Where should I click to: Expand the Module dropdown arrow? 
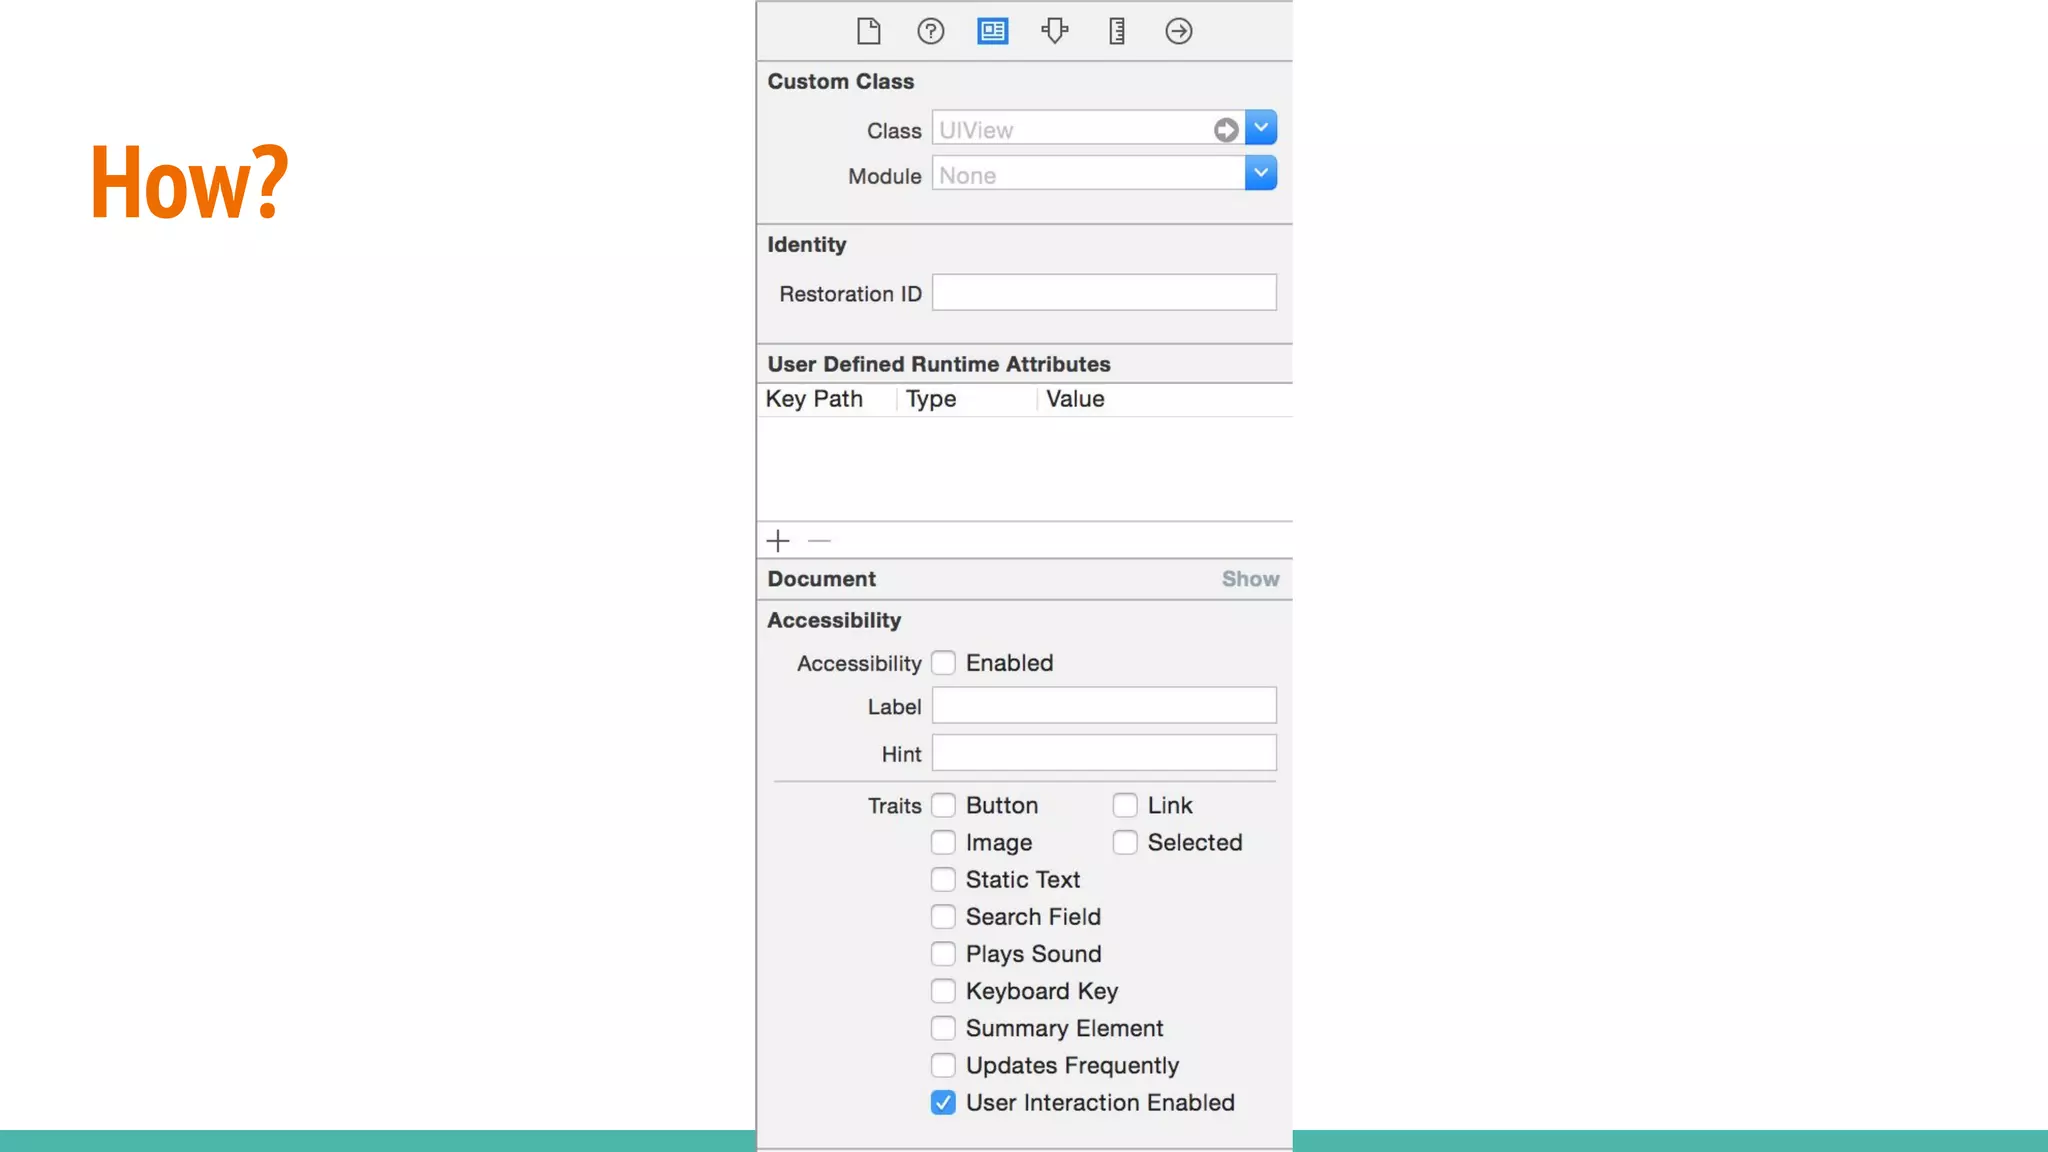click(x=1261, y=174)
